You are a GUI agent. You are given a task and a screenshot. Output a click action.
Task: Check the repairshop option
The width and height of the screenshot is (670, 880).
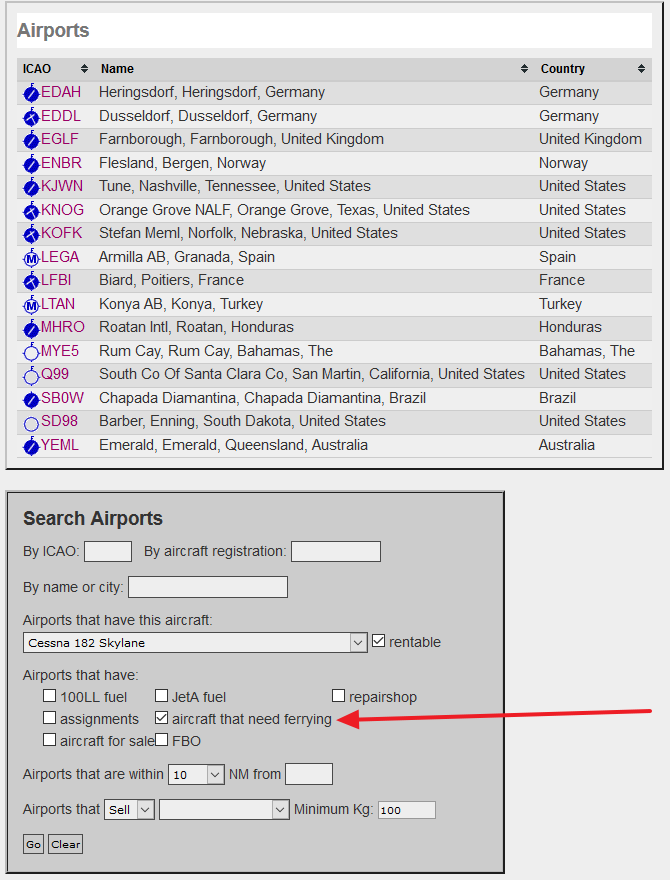tap(338, 696)
